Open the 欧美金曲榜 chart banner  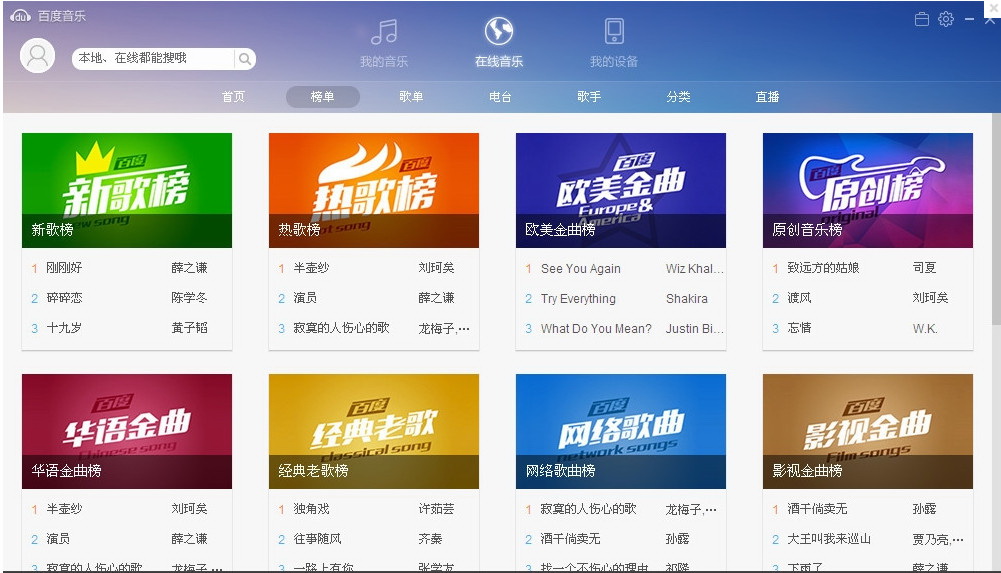pos(621,190)
